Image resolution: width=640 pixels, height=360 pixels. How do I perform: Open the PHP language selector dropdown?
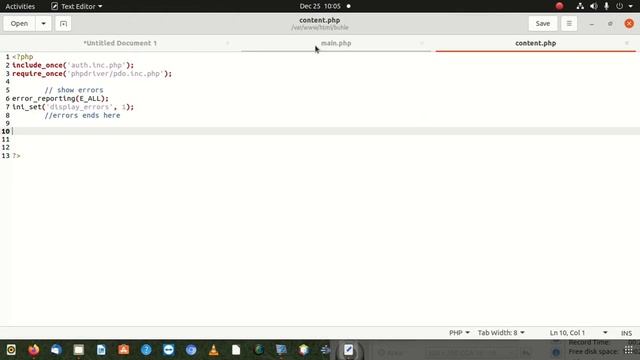tap(459, 333)
